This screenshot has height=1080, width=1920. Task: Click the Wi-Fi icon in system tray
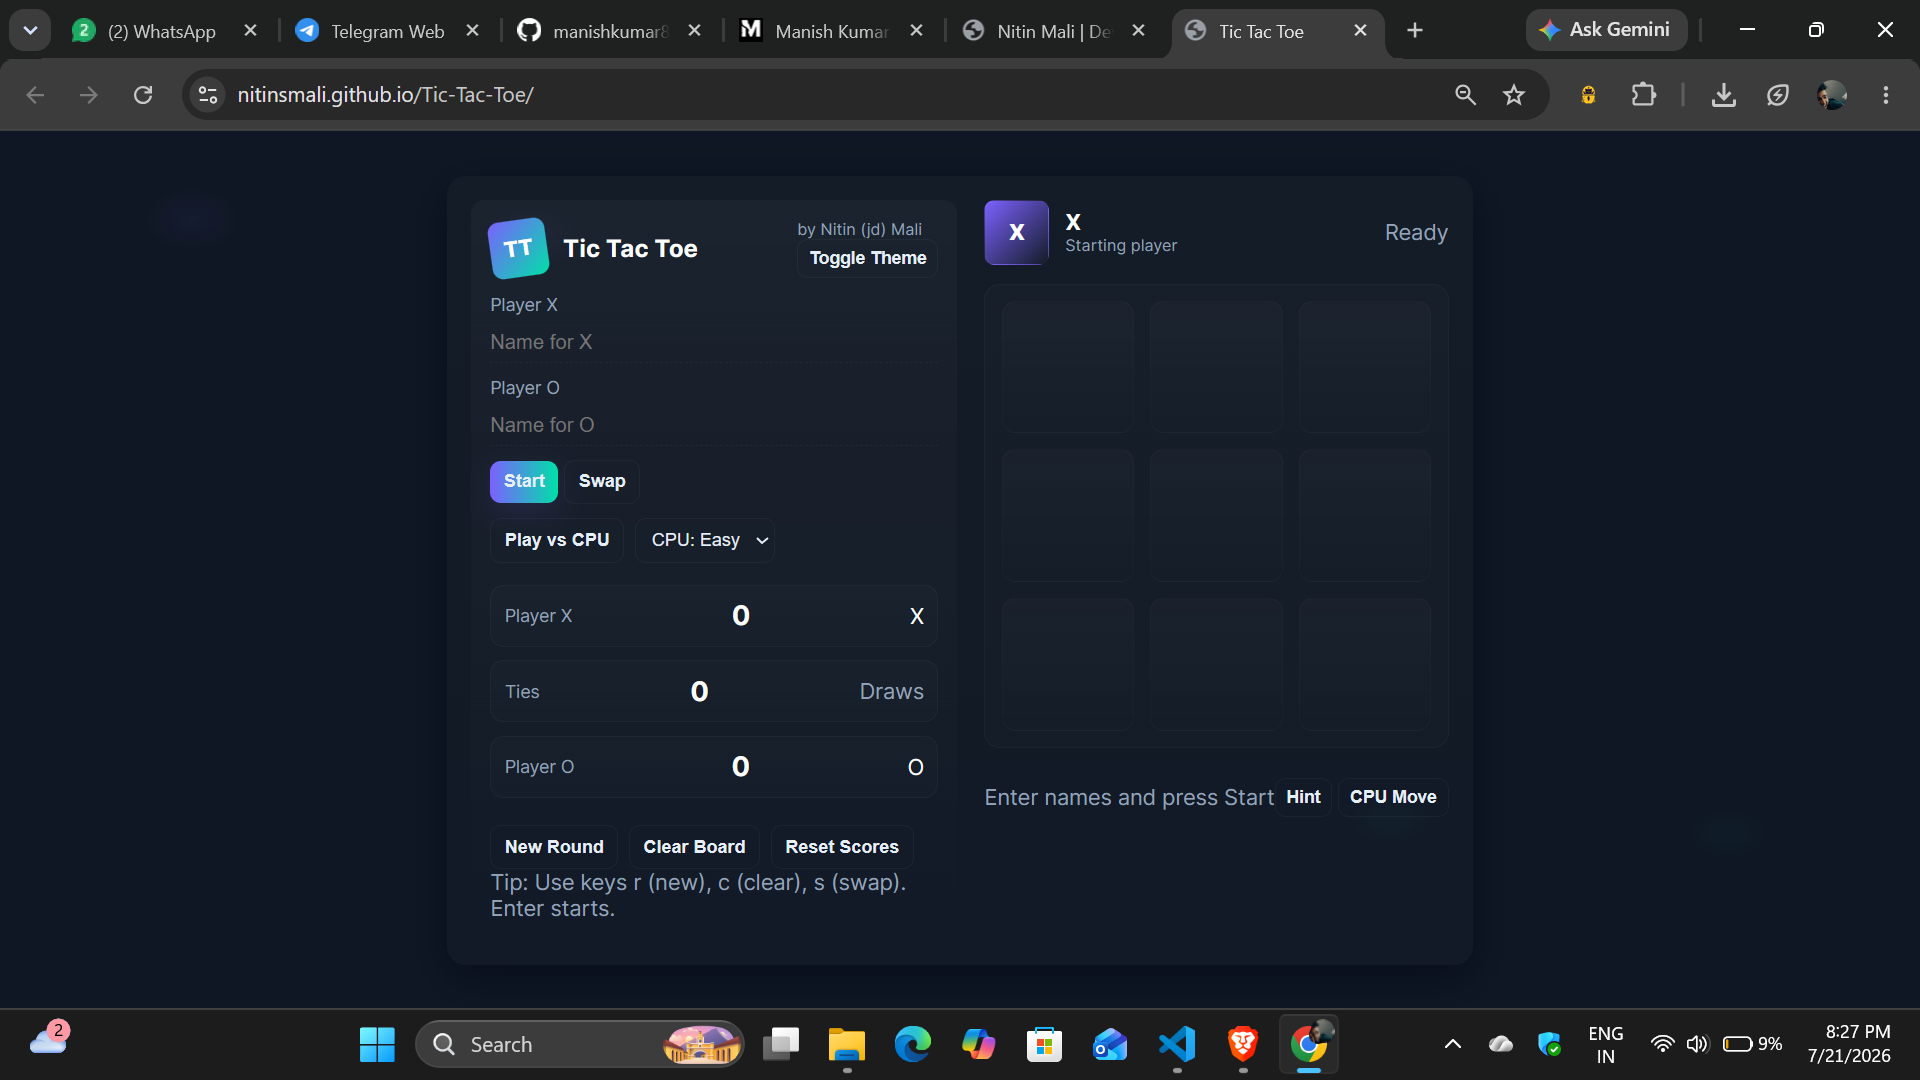1662,1045
